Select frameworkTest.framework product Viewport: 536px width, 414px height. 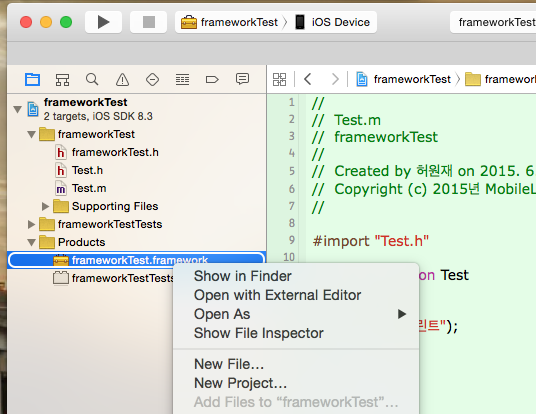pyautogui.click(x=137, y=260)
